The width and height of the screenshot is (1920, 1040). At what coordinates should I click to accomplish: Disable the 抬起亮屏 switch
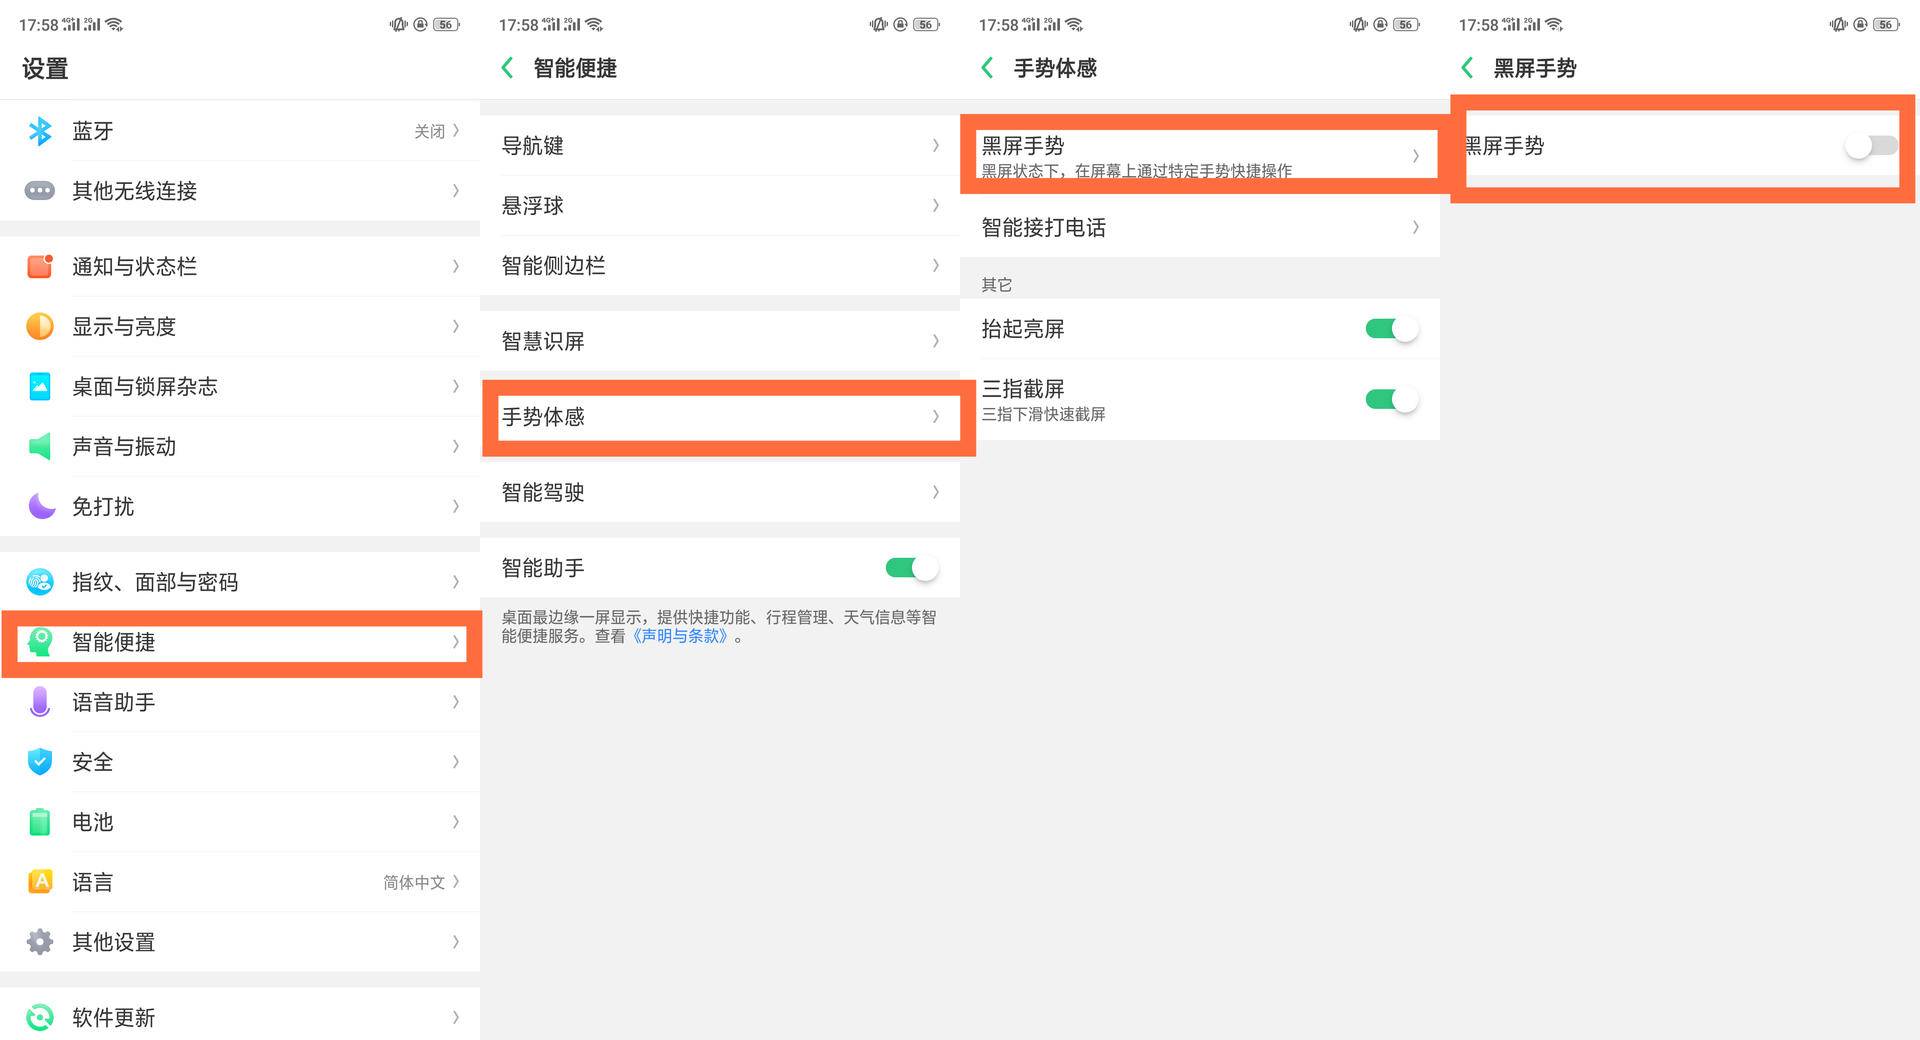(1390, 328)
